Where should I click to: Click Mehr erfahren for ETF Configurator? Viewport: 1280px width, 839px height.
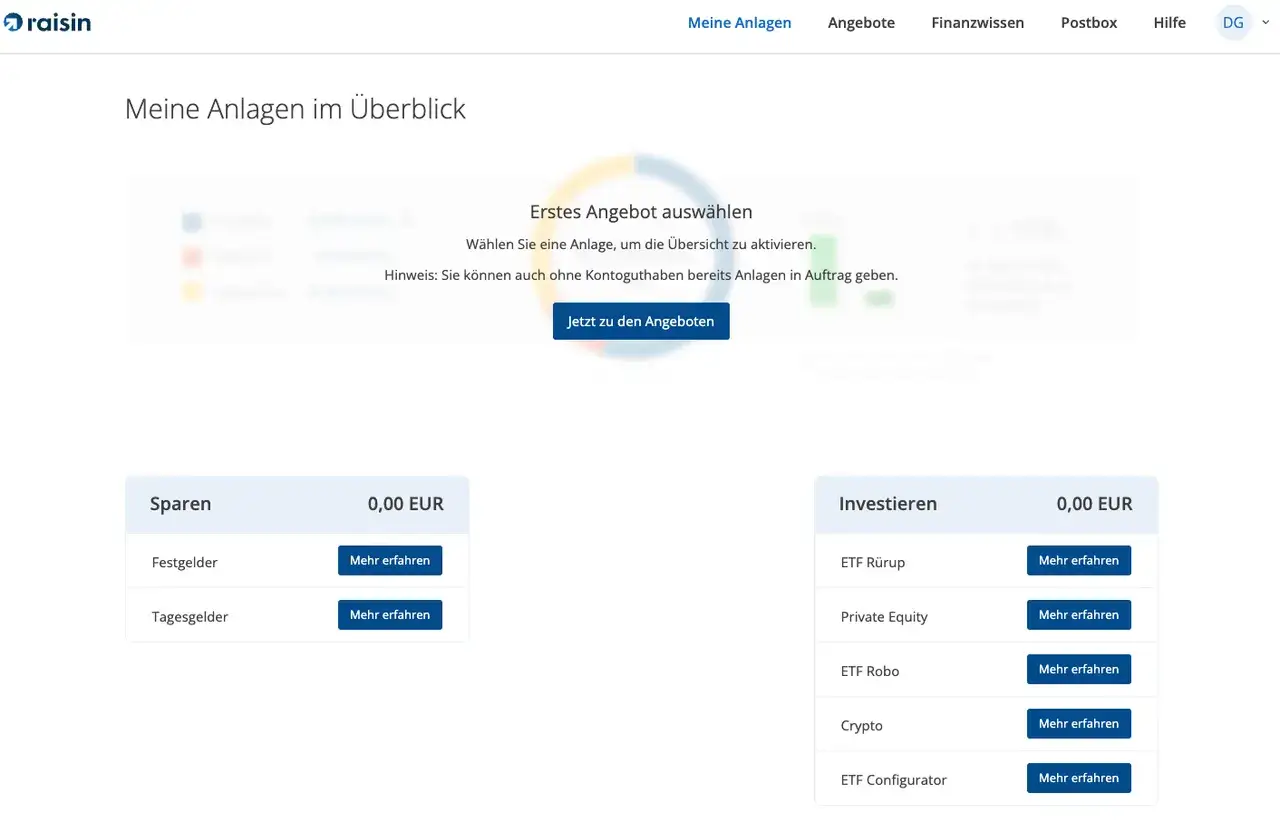pyautogui.click(x=1079, y=778)
